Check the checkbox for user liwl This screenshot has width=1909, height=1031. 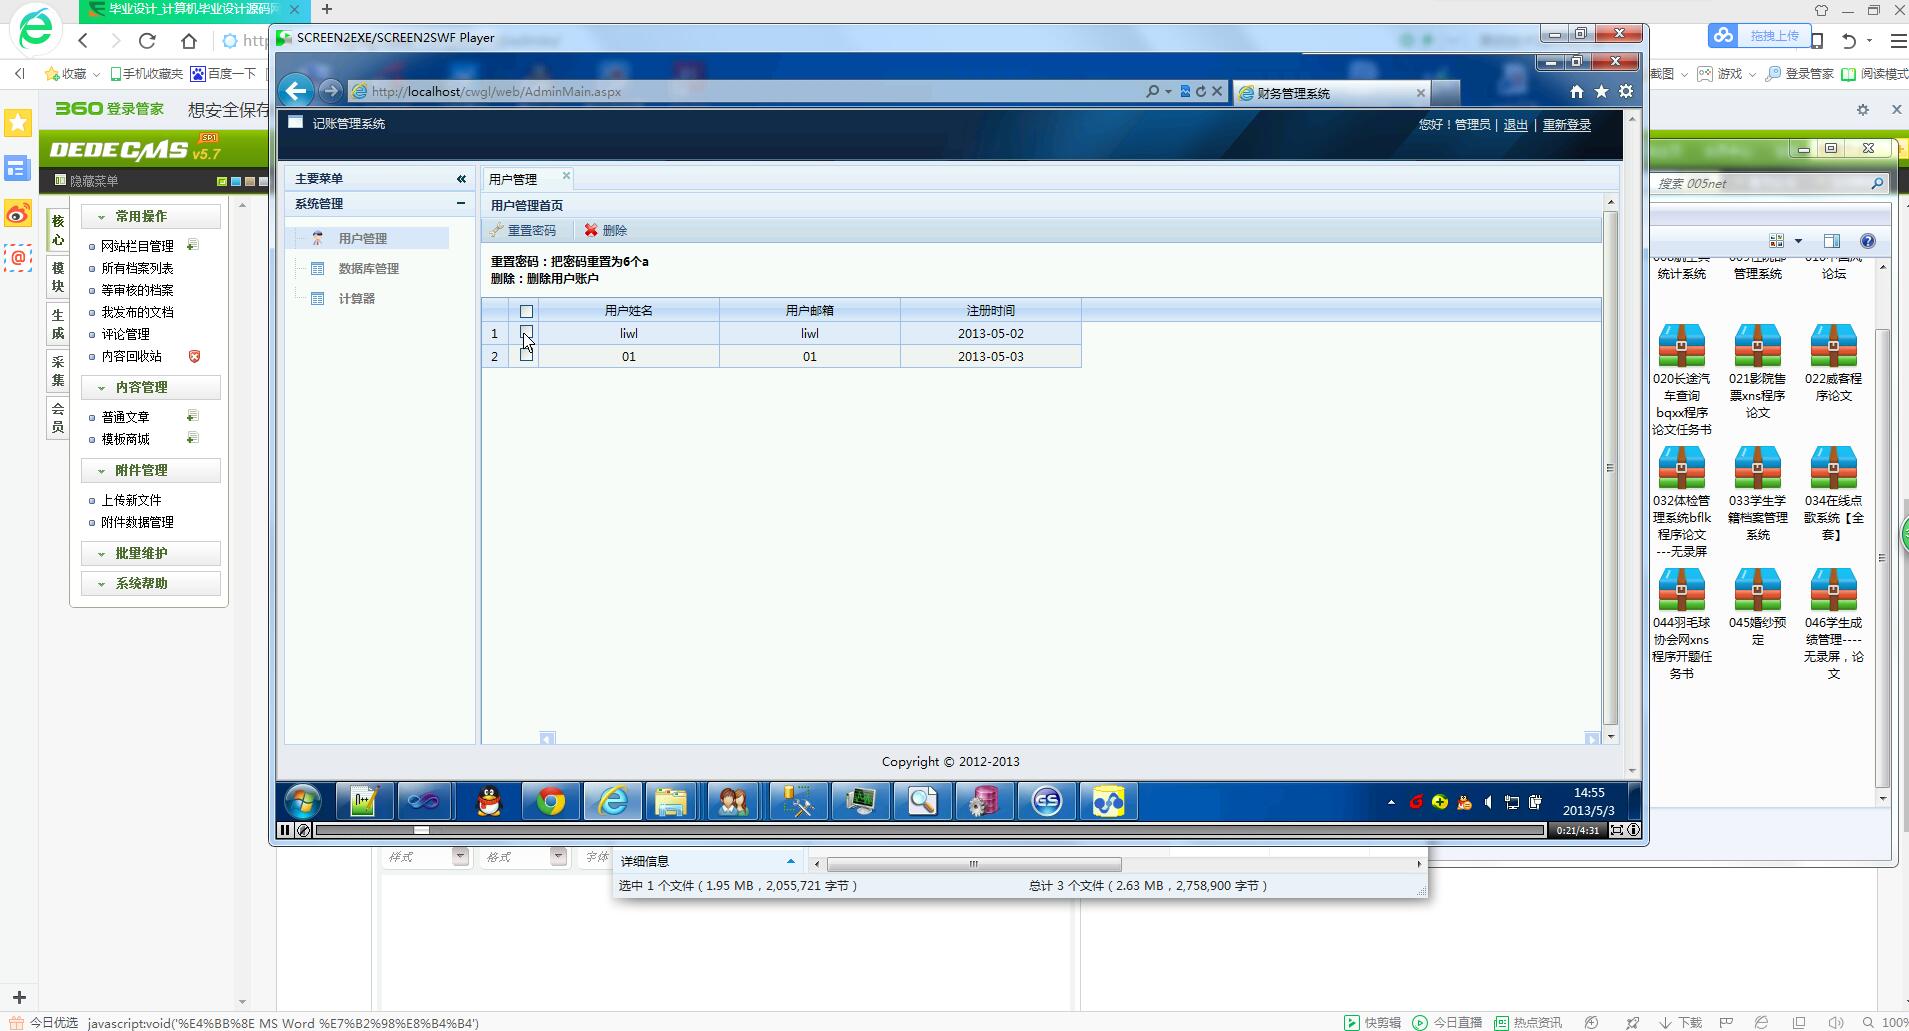pyautogui.click(x=526, y=332)
